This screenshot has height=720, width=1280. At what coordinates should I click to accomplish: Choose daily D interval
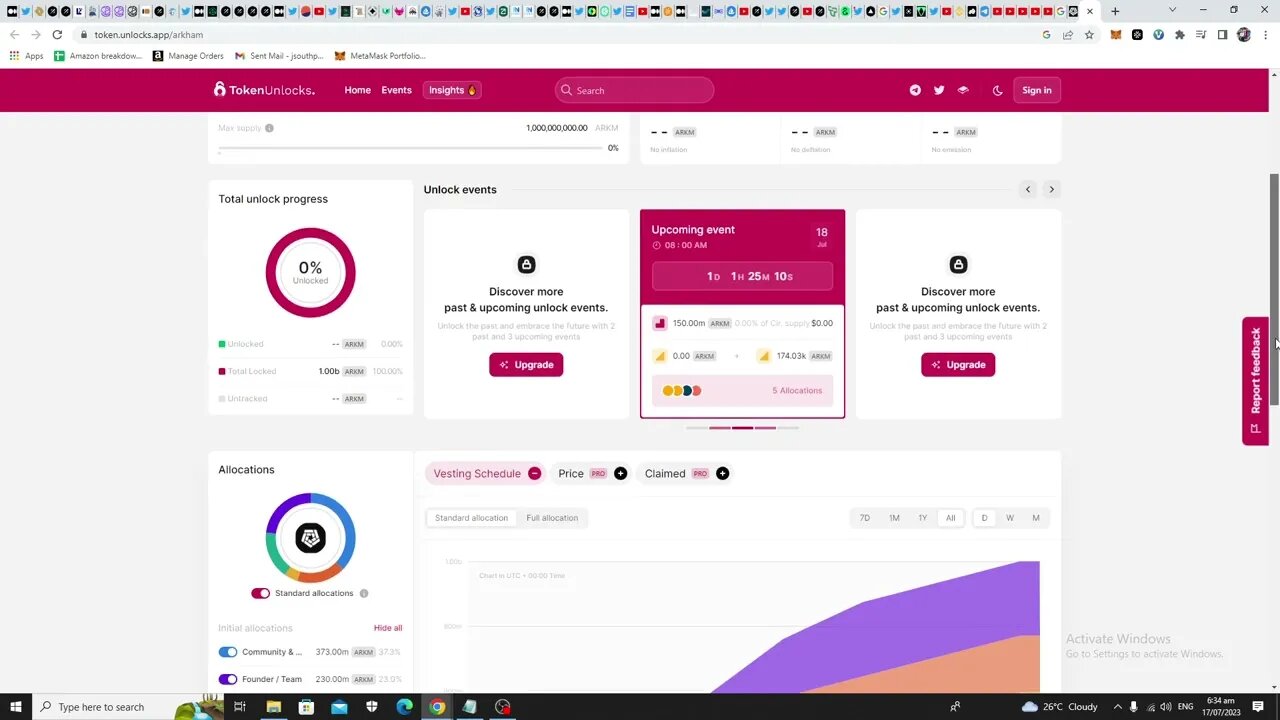pyautogui.click(x=984, y=518)
